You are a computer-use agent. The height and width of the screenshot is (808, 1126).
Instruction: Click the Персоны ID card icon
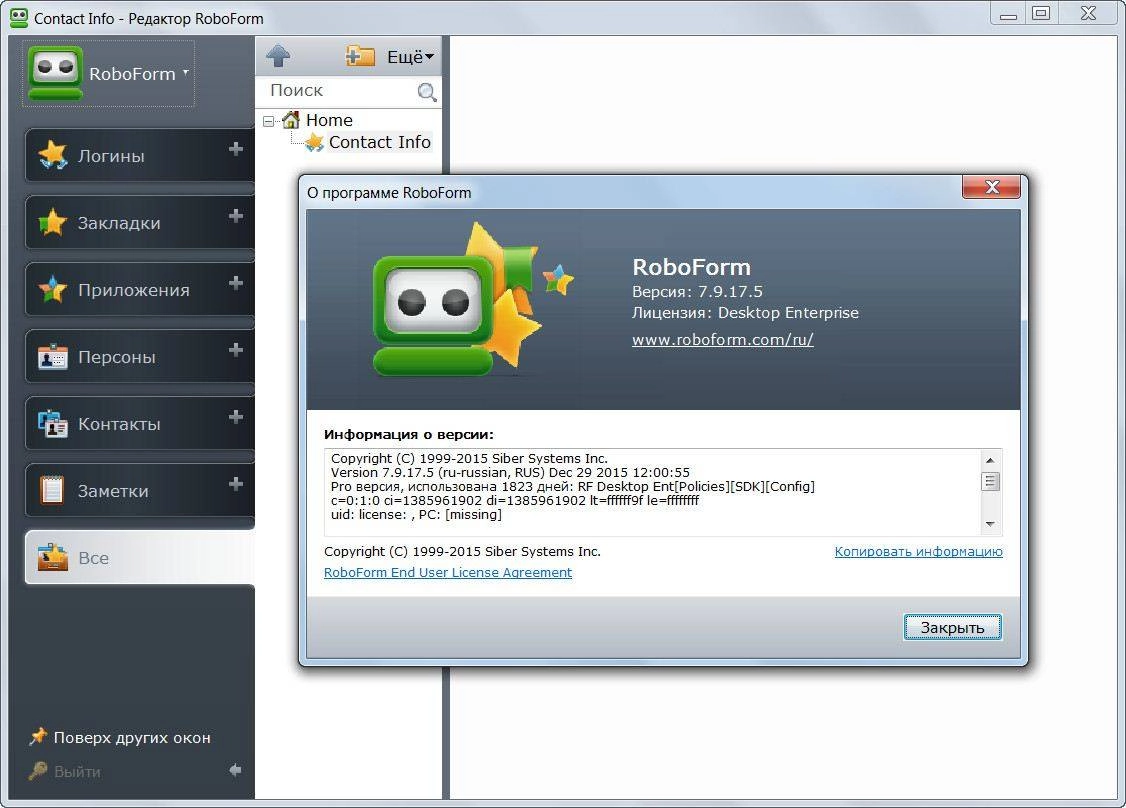52,356
